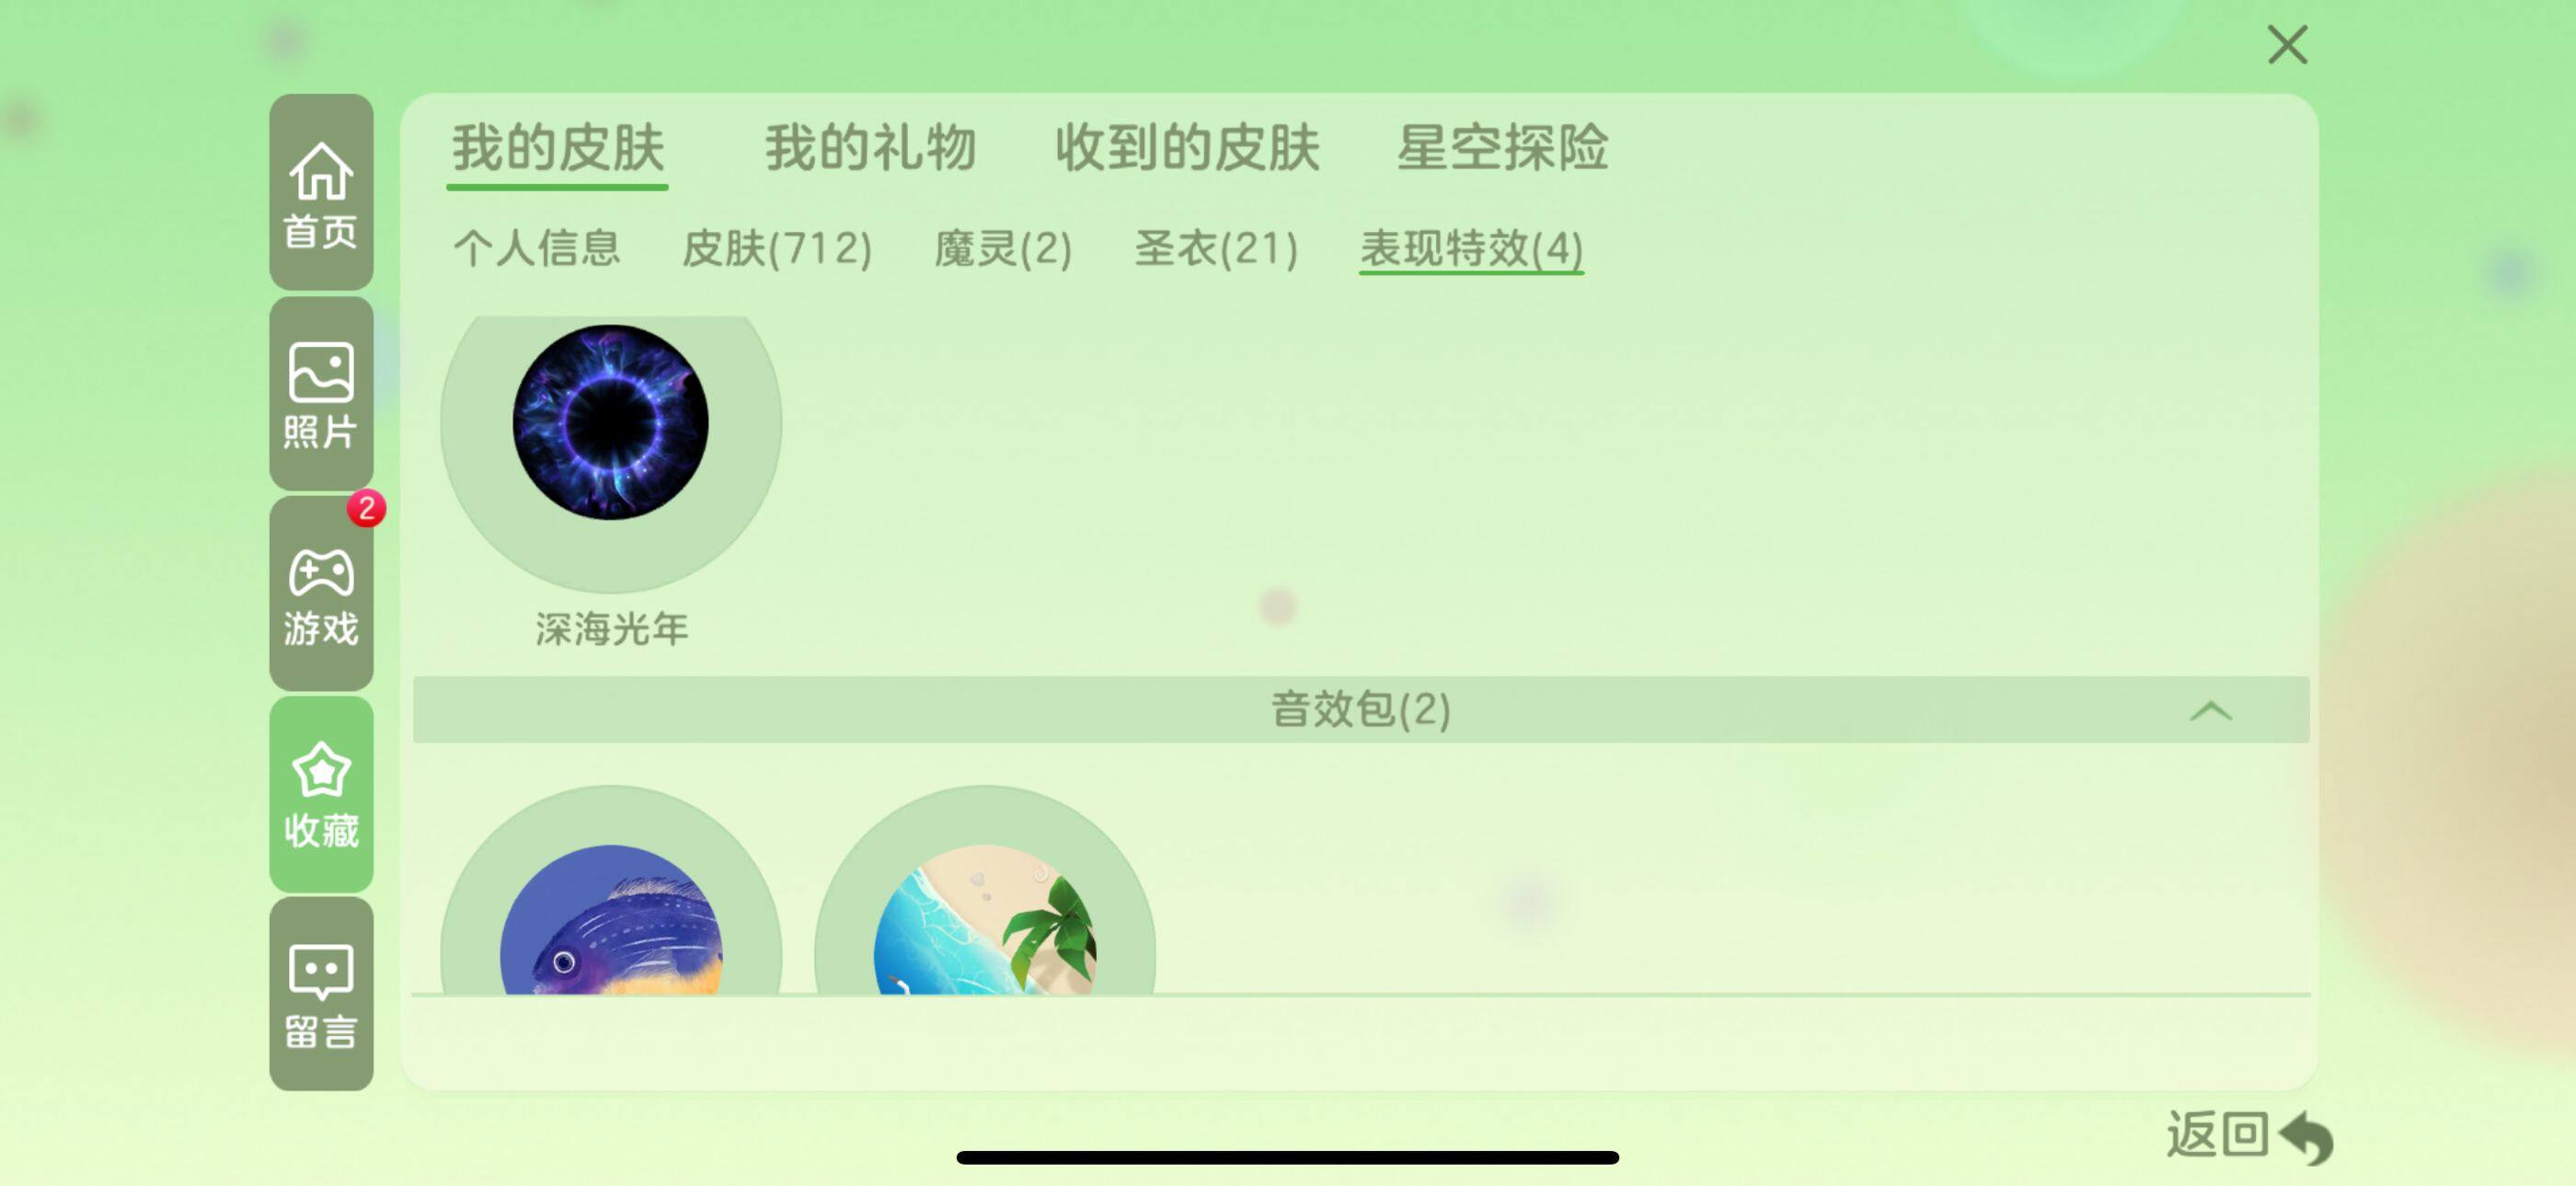
Task: Select the 深海光年 effect thumbnail
Action: click(611, 423)
